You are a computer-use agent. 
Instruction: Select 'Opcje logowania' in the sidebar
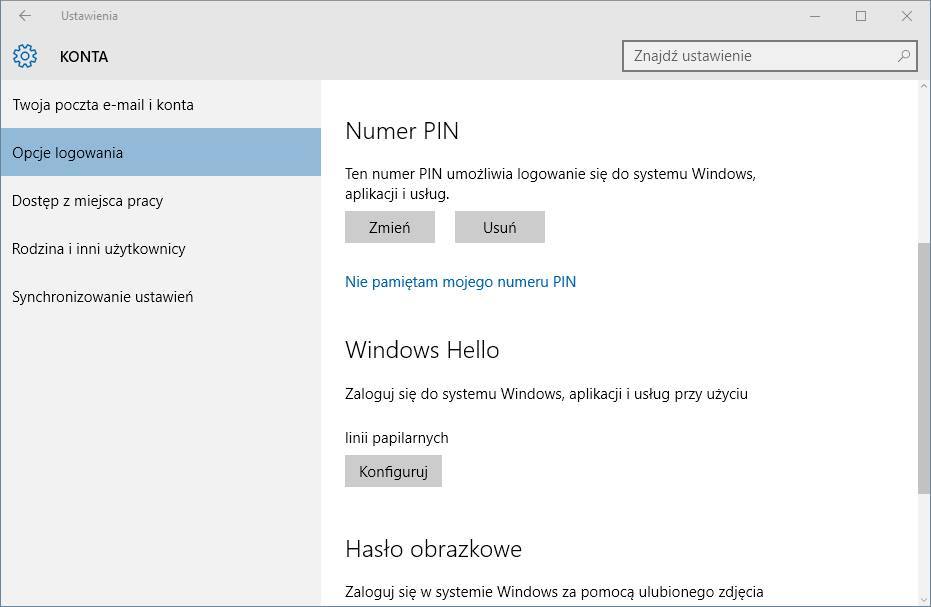[161, 152]
